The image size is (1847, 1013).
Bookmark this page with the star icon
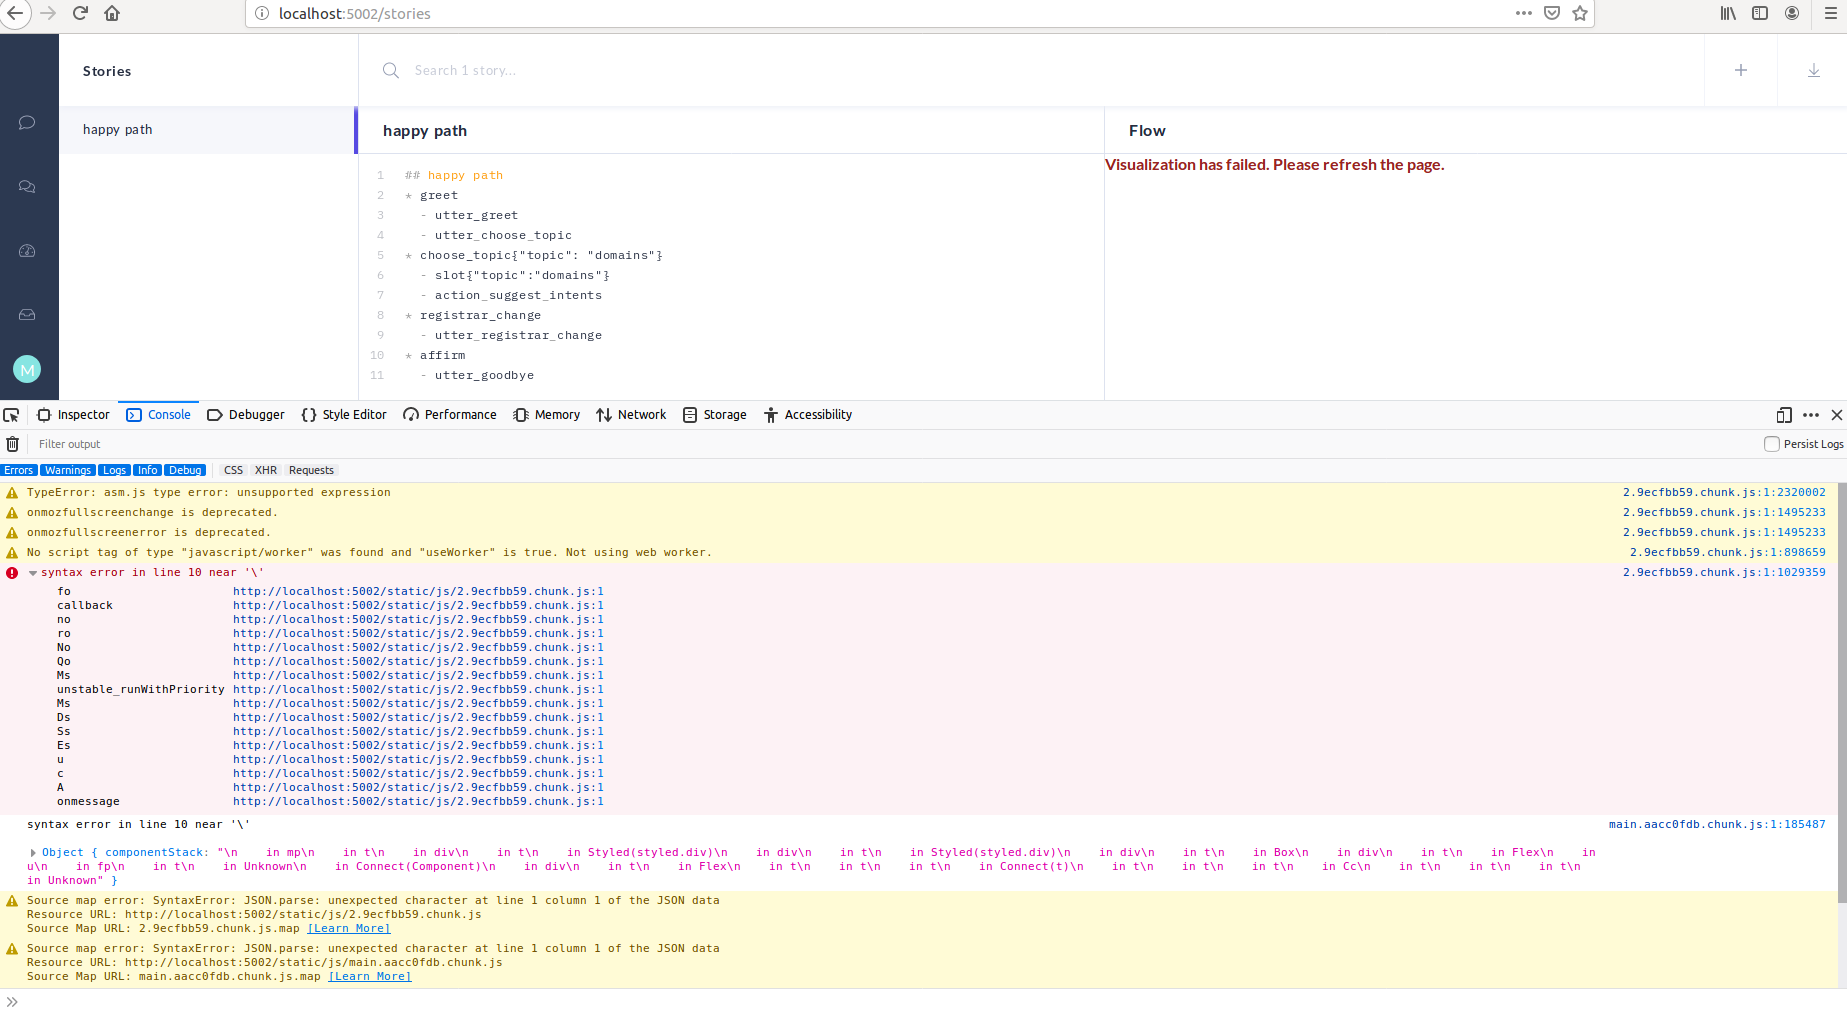tap(1580, 13)
